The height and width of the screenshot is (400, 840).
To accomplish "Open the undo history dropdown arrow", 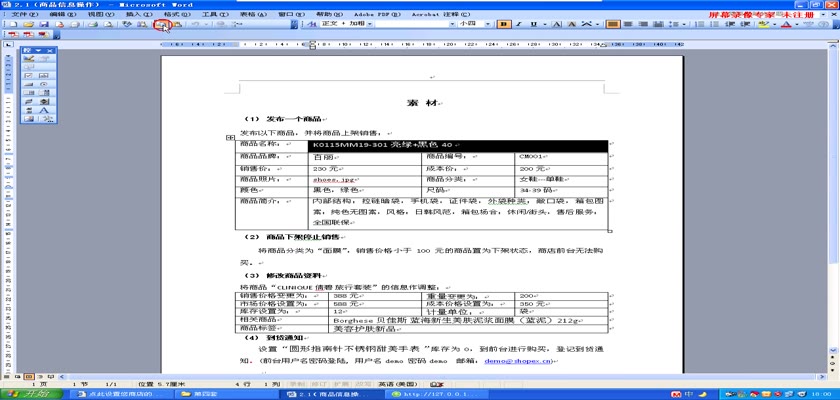I will coord(206,24).
